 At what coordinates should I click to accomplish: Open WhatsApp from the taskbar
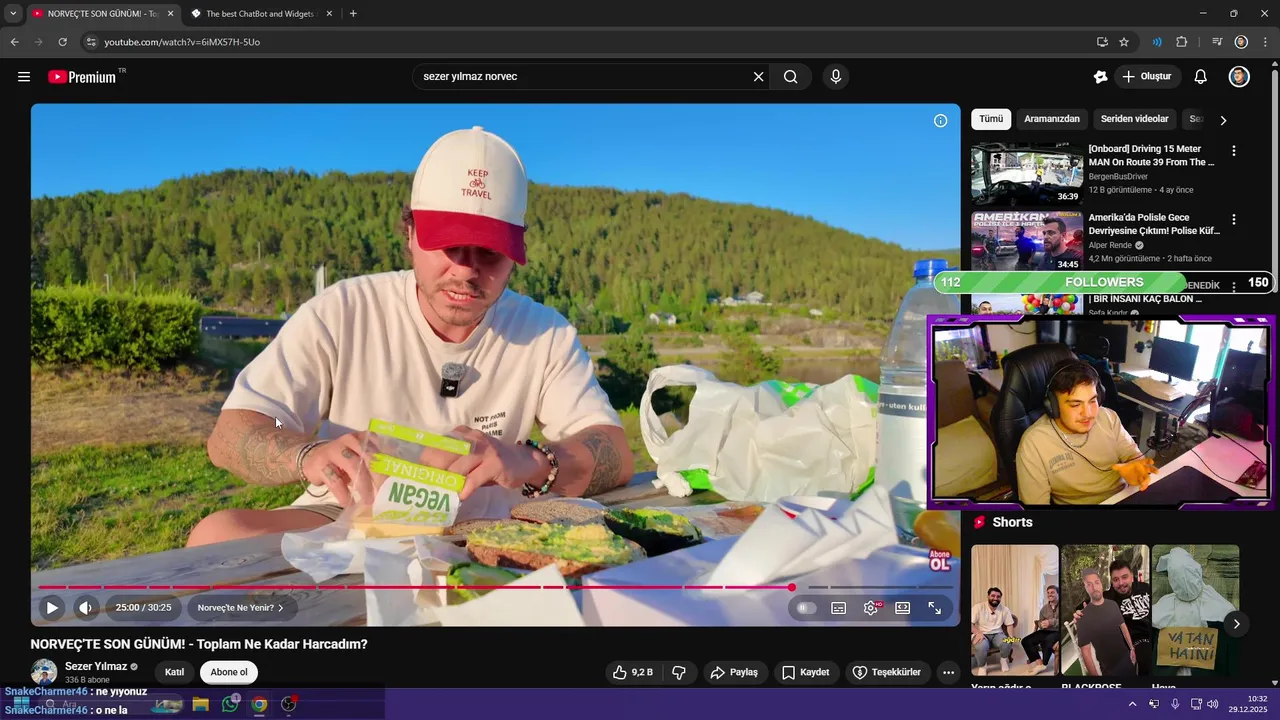point(230,704)
